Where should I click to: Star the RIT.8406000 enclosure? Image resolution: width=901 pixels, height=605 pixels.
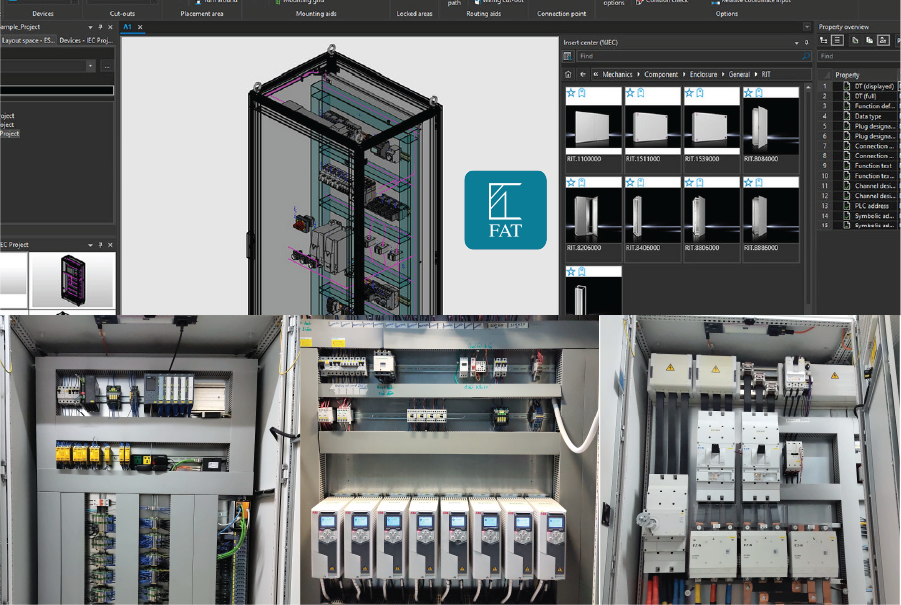point(630,182)
